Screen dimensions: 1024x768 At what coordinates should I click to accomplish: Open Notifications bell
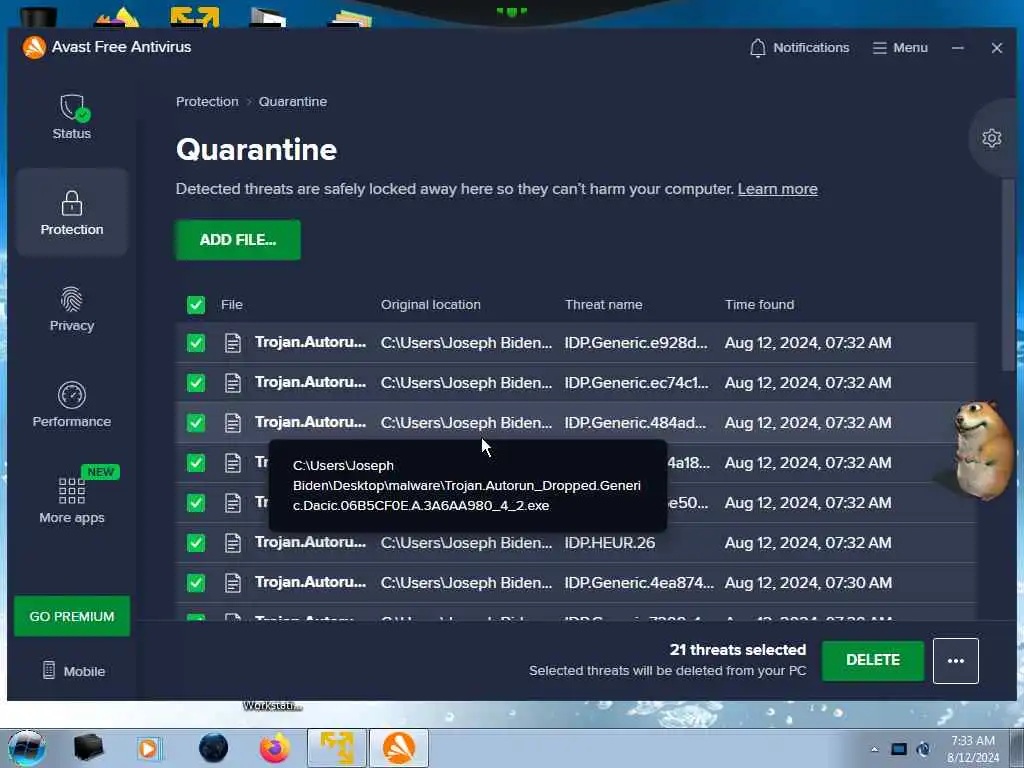(x=799, y=48)
